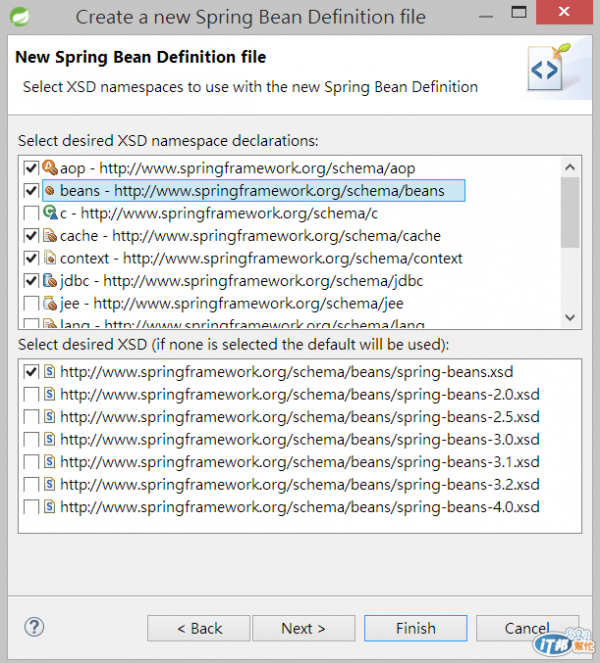Click Finish to create the file

click(416, 628)
